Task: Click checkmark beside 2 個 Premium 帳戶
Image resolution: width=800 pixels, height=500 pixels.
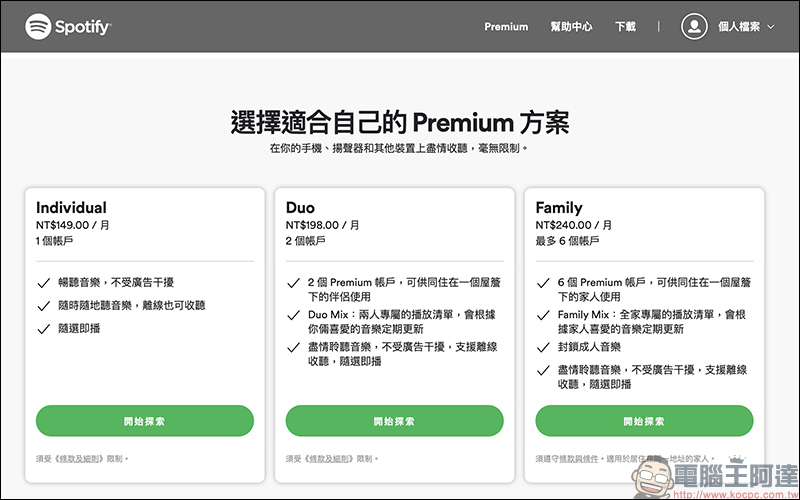Action: [293, 283]
